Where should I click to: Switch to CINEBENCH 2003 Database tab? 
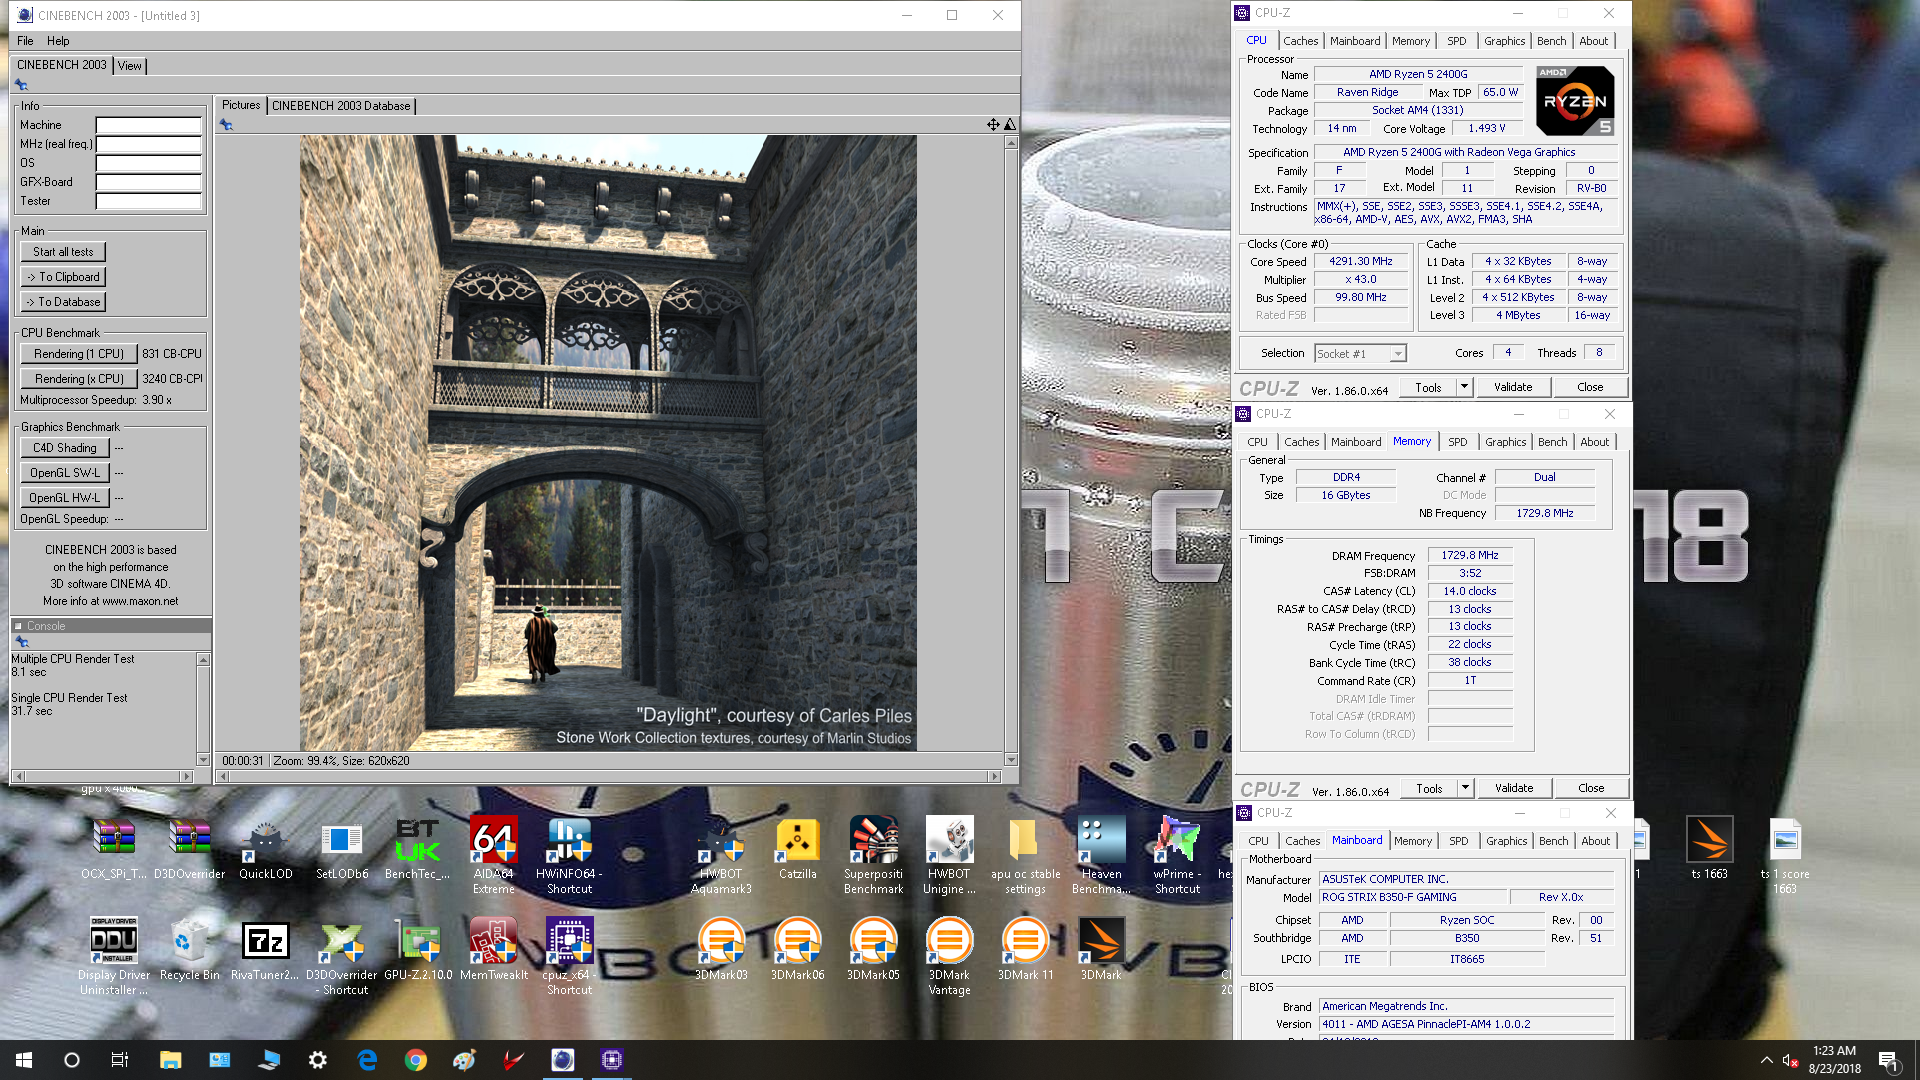(341, 106)
